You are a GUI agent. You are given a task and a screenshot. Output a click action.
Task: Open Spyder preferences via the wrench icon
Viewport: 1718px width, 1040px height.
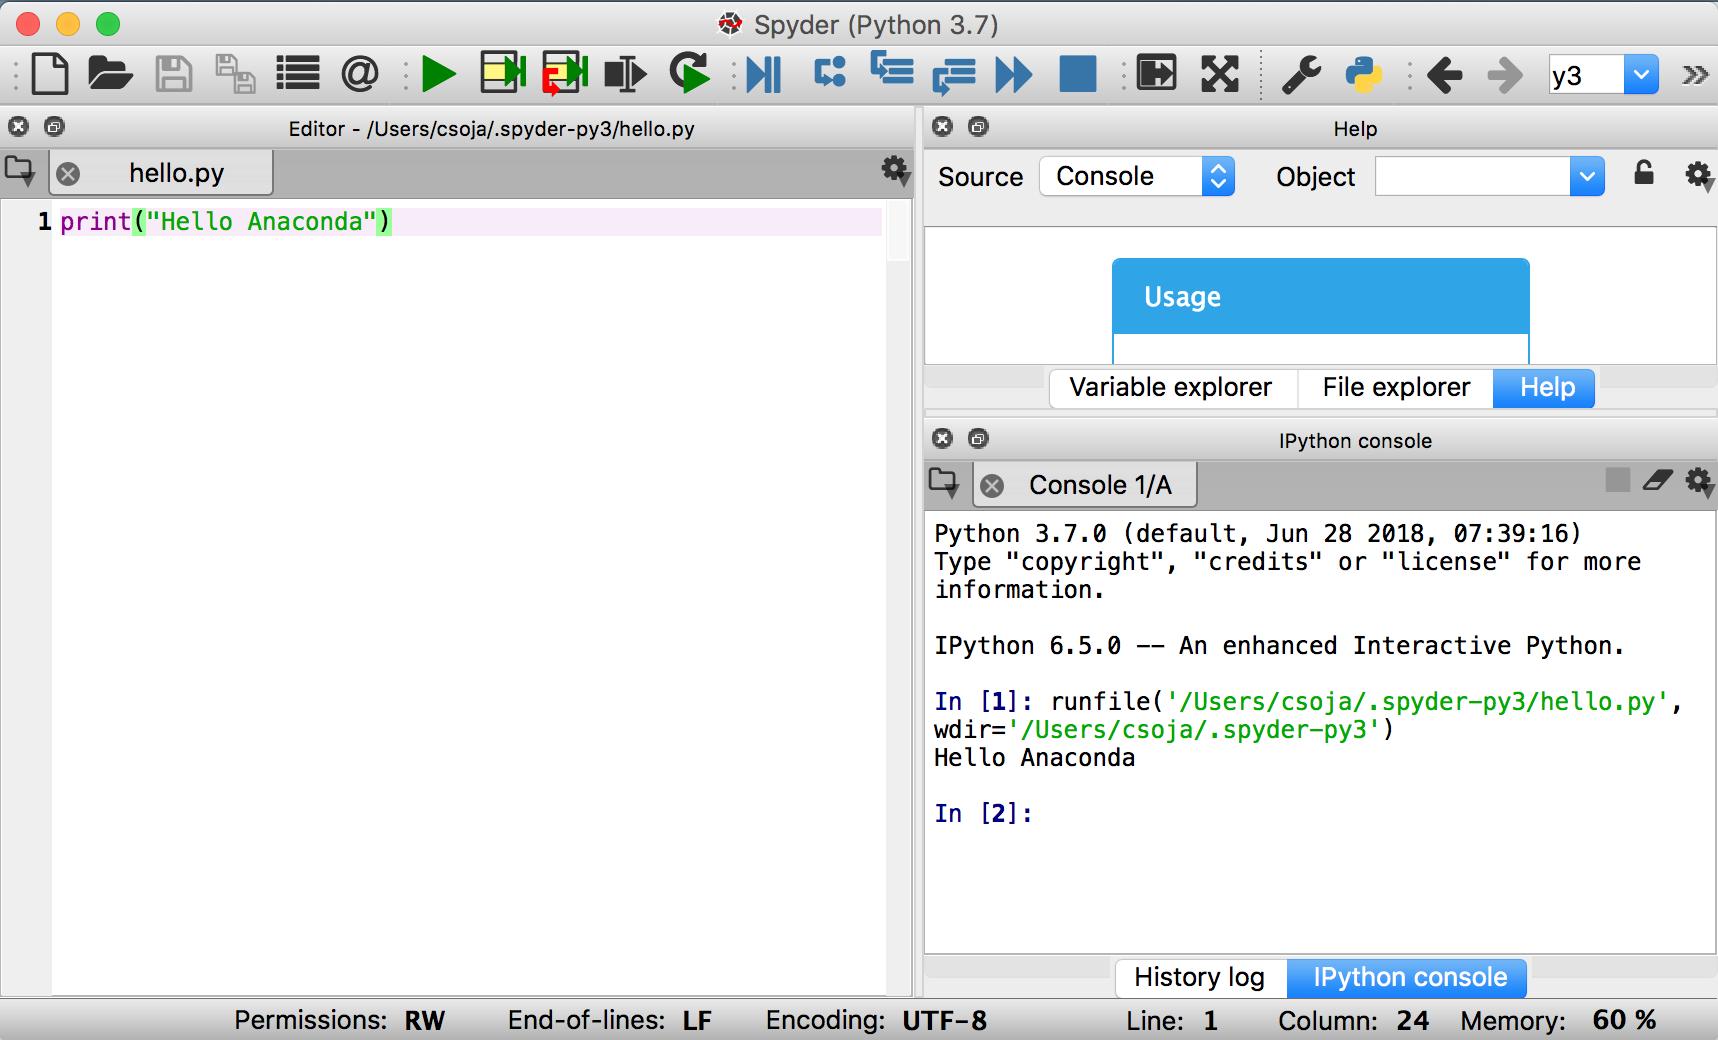(1301, 73)
